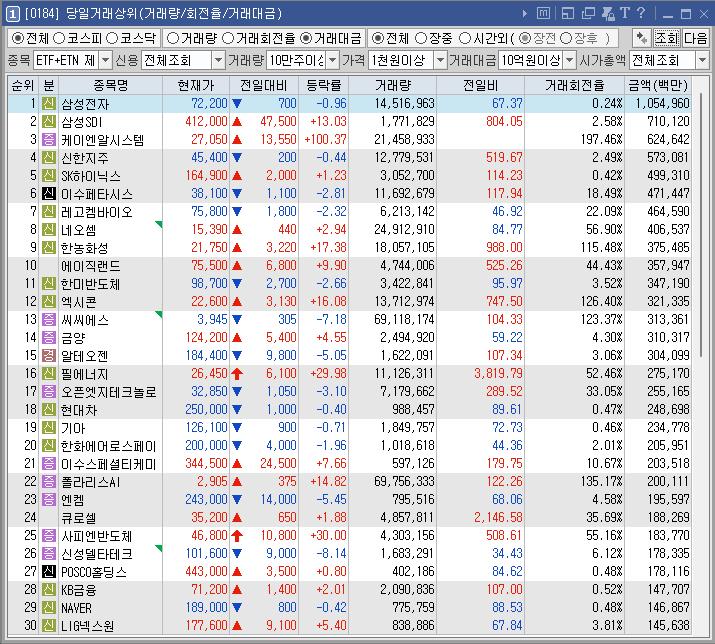Open the 거래대금 10억원이상 dropdown
Viewport: 715px width, 644px height.
coord(570,60)
